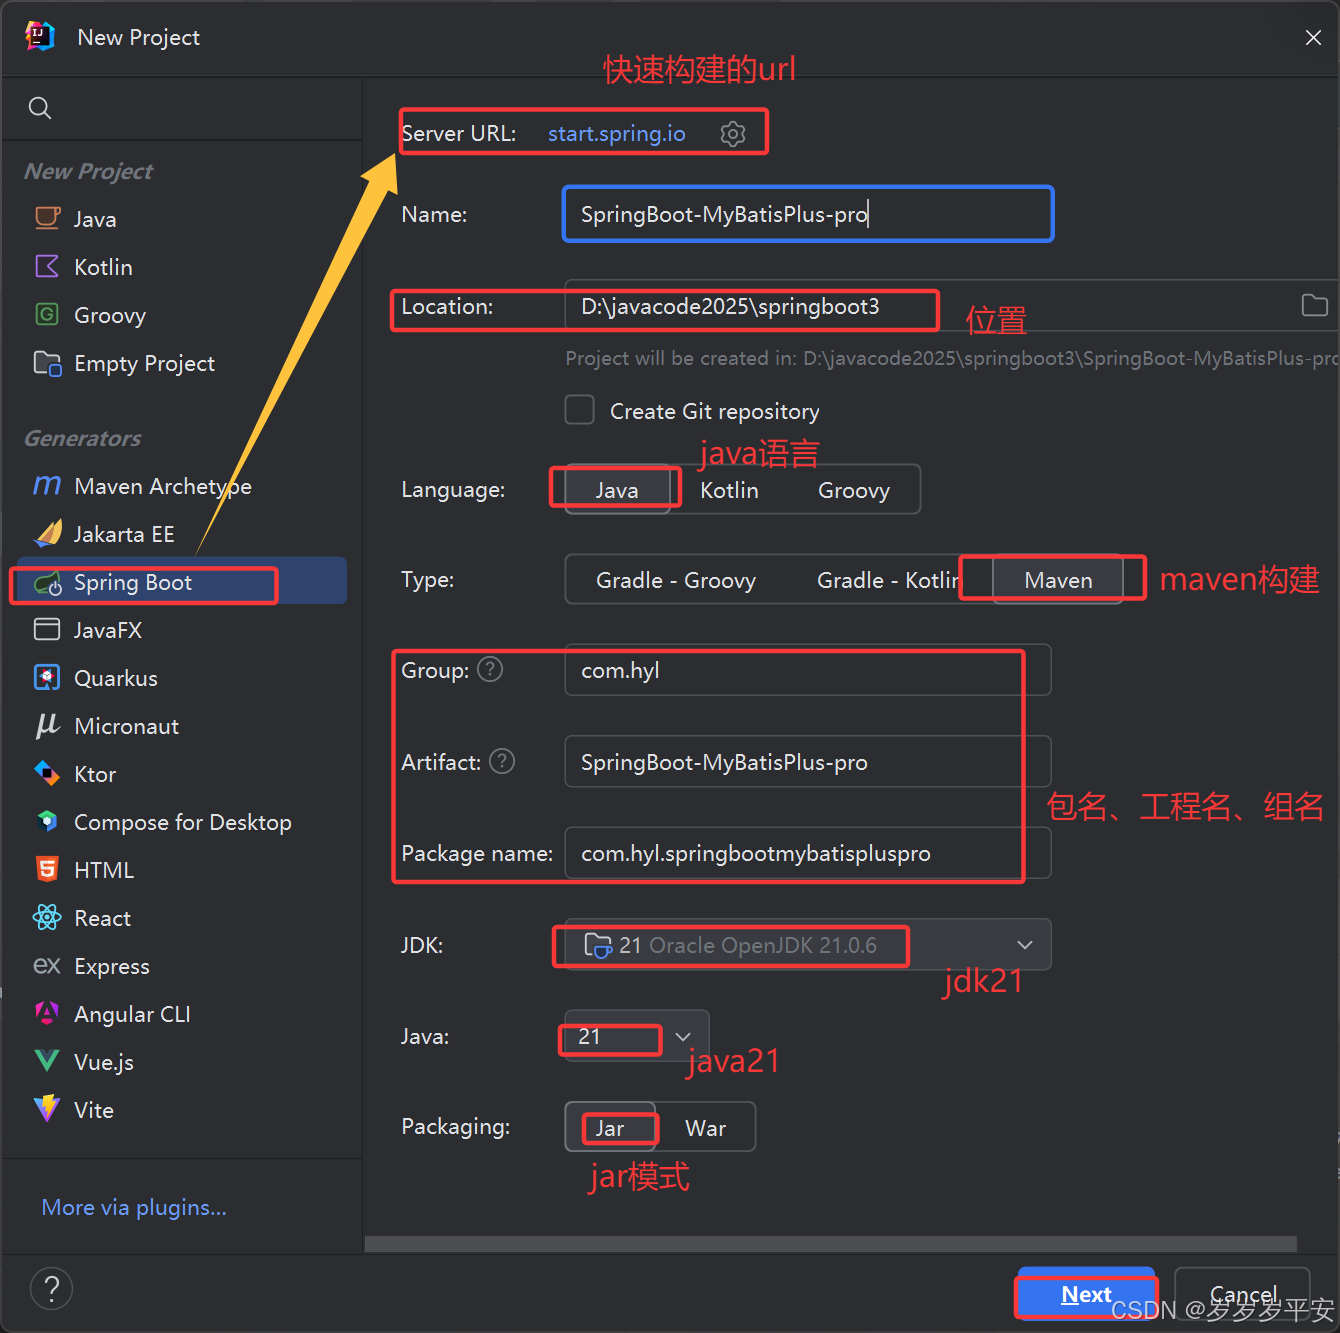
Task: Click the Java coffee cup icon
Action: (47, 218)
